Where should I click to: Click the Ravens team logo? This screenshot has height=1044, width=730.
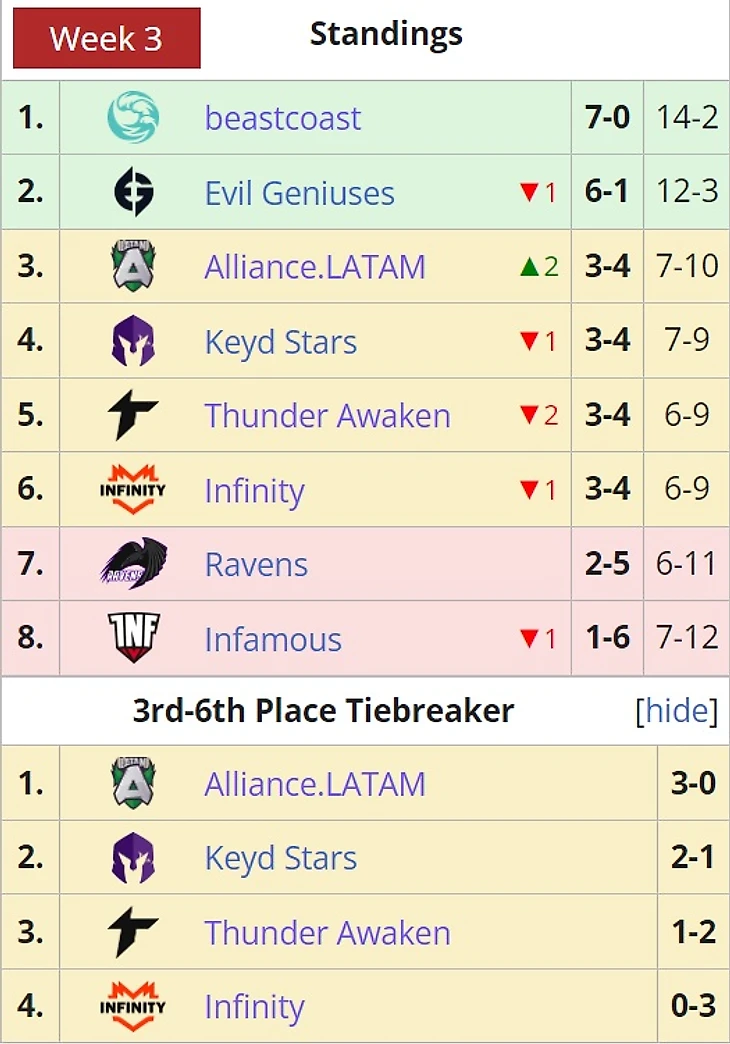pyautogui.click(x=133, y=564)
